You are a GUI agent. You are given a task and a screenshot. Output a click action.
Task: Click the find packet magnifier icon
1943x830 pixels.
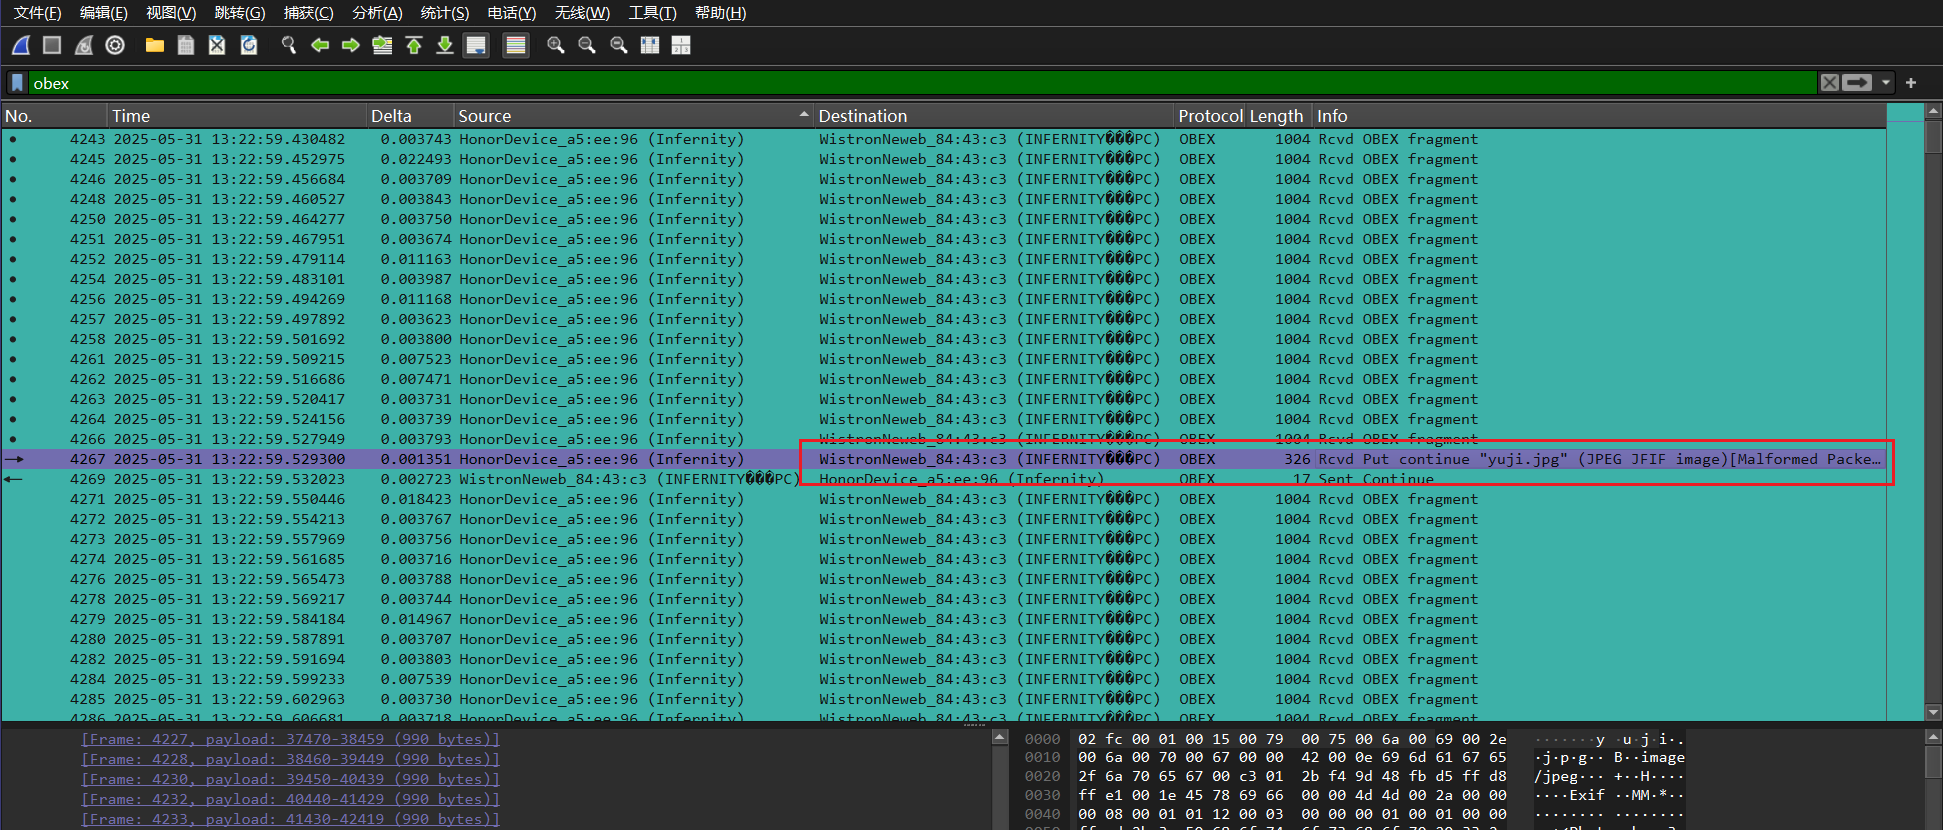[x=289, y=45]
